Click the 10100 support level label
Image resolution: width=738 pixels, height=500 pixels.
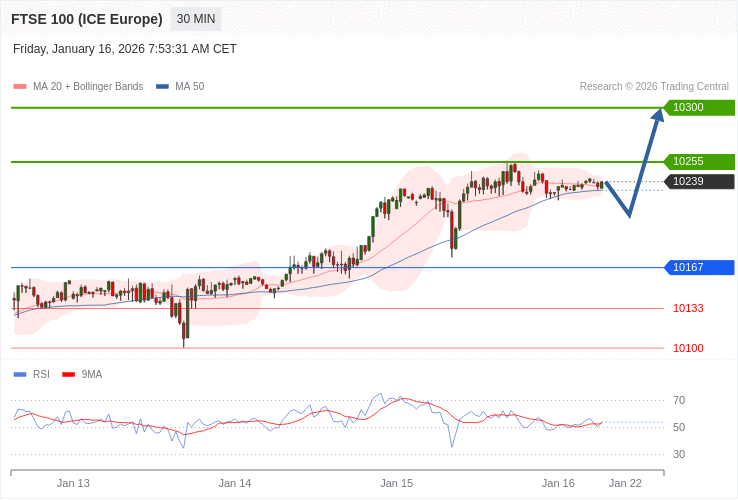[x=688, y=348]
